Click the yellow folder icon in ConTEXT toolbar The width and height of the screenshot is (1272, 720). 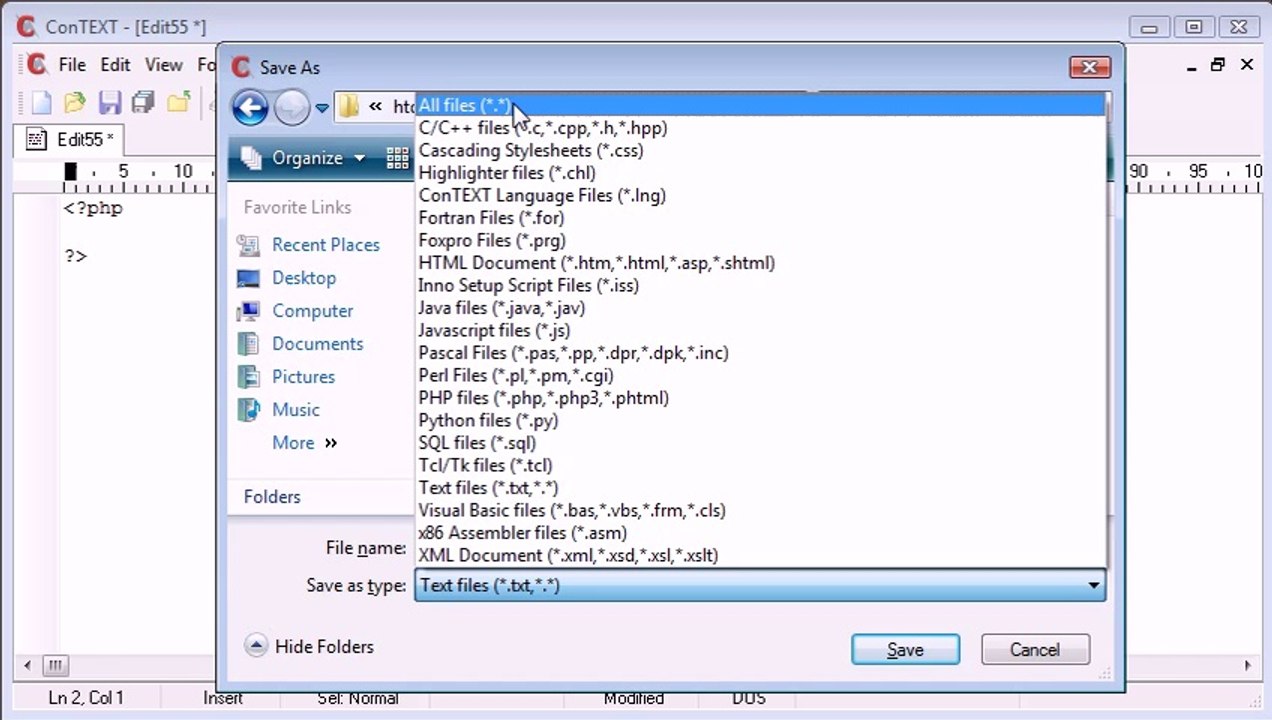coord(178,102)
